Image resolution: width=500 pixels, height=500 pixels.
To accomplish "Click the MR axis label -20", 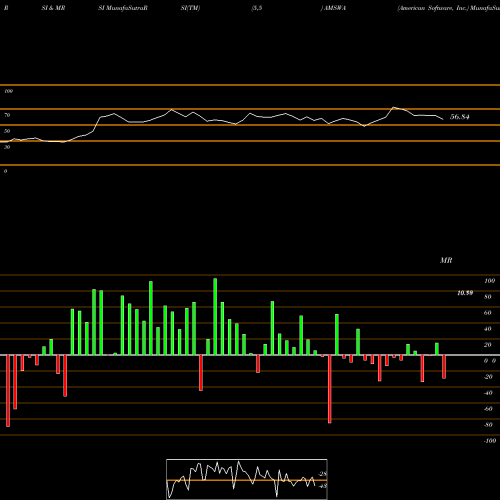I will pyautogui.click(x=488, y=377).
